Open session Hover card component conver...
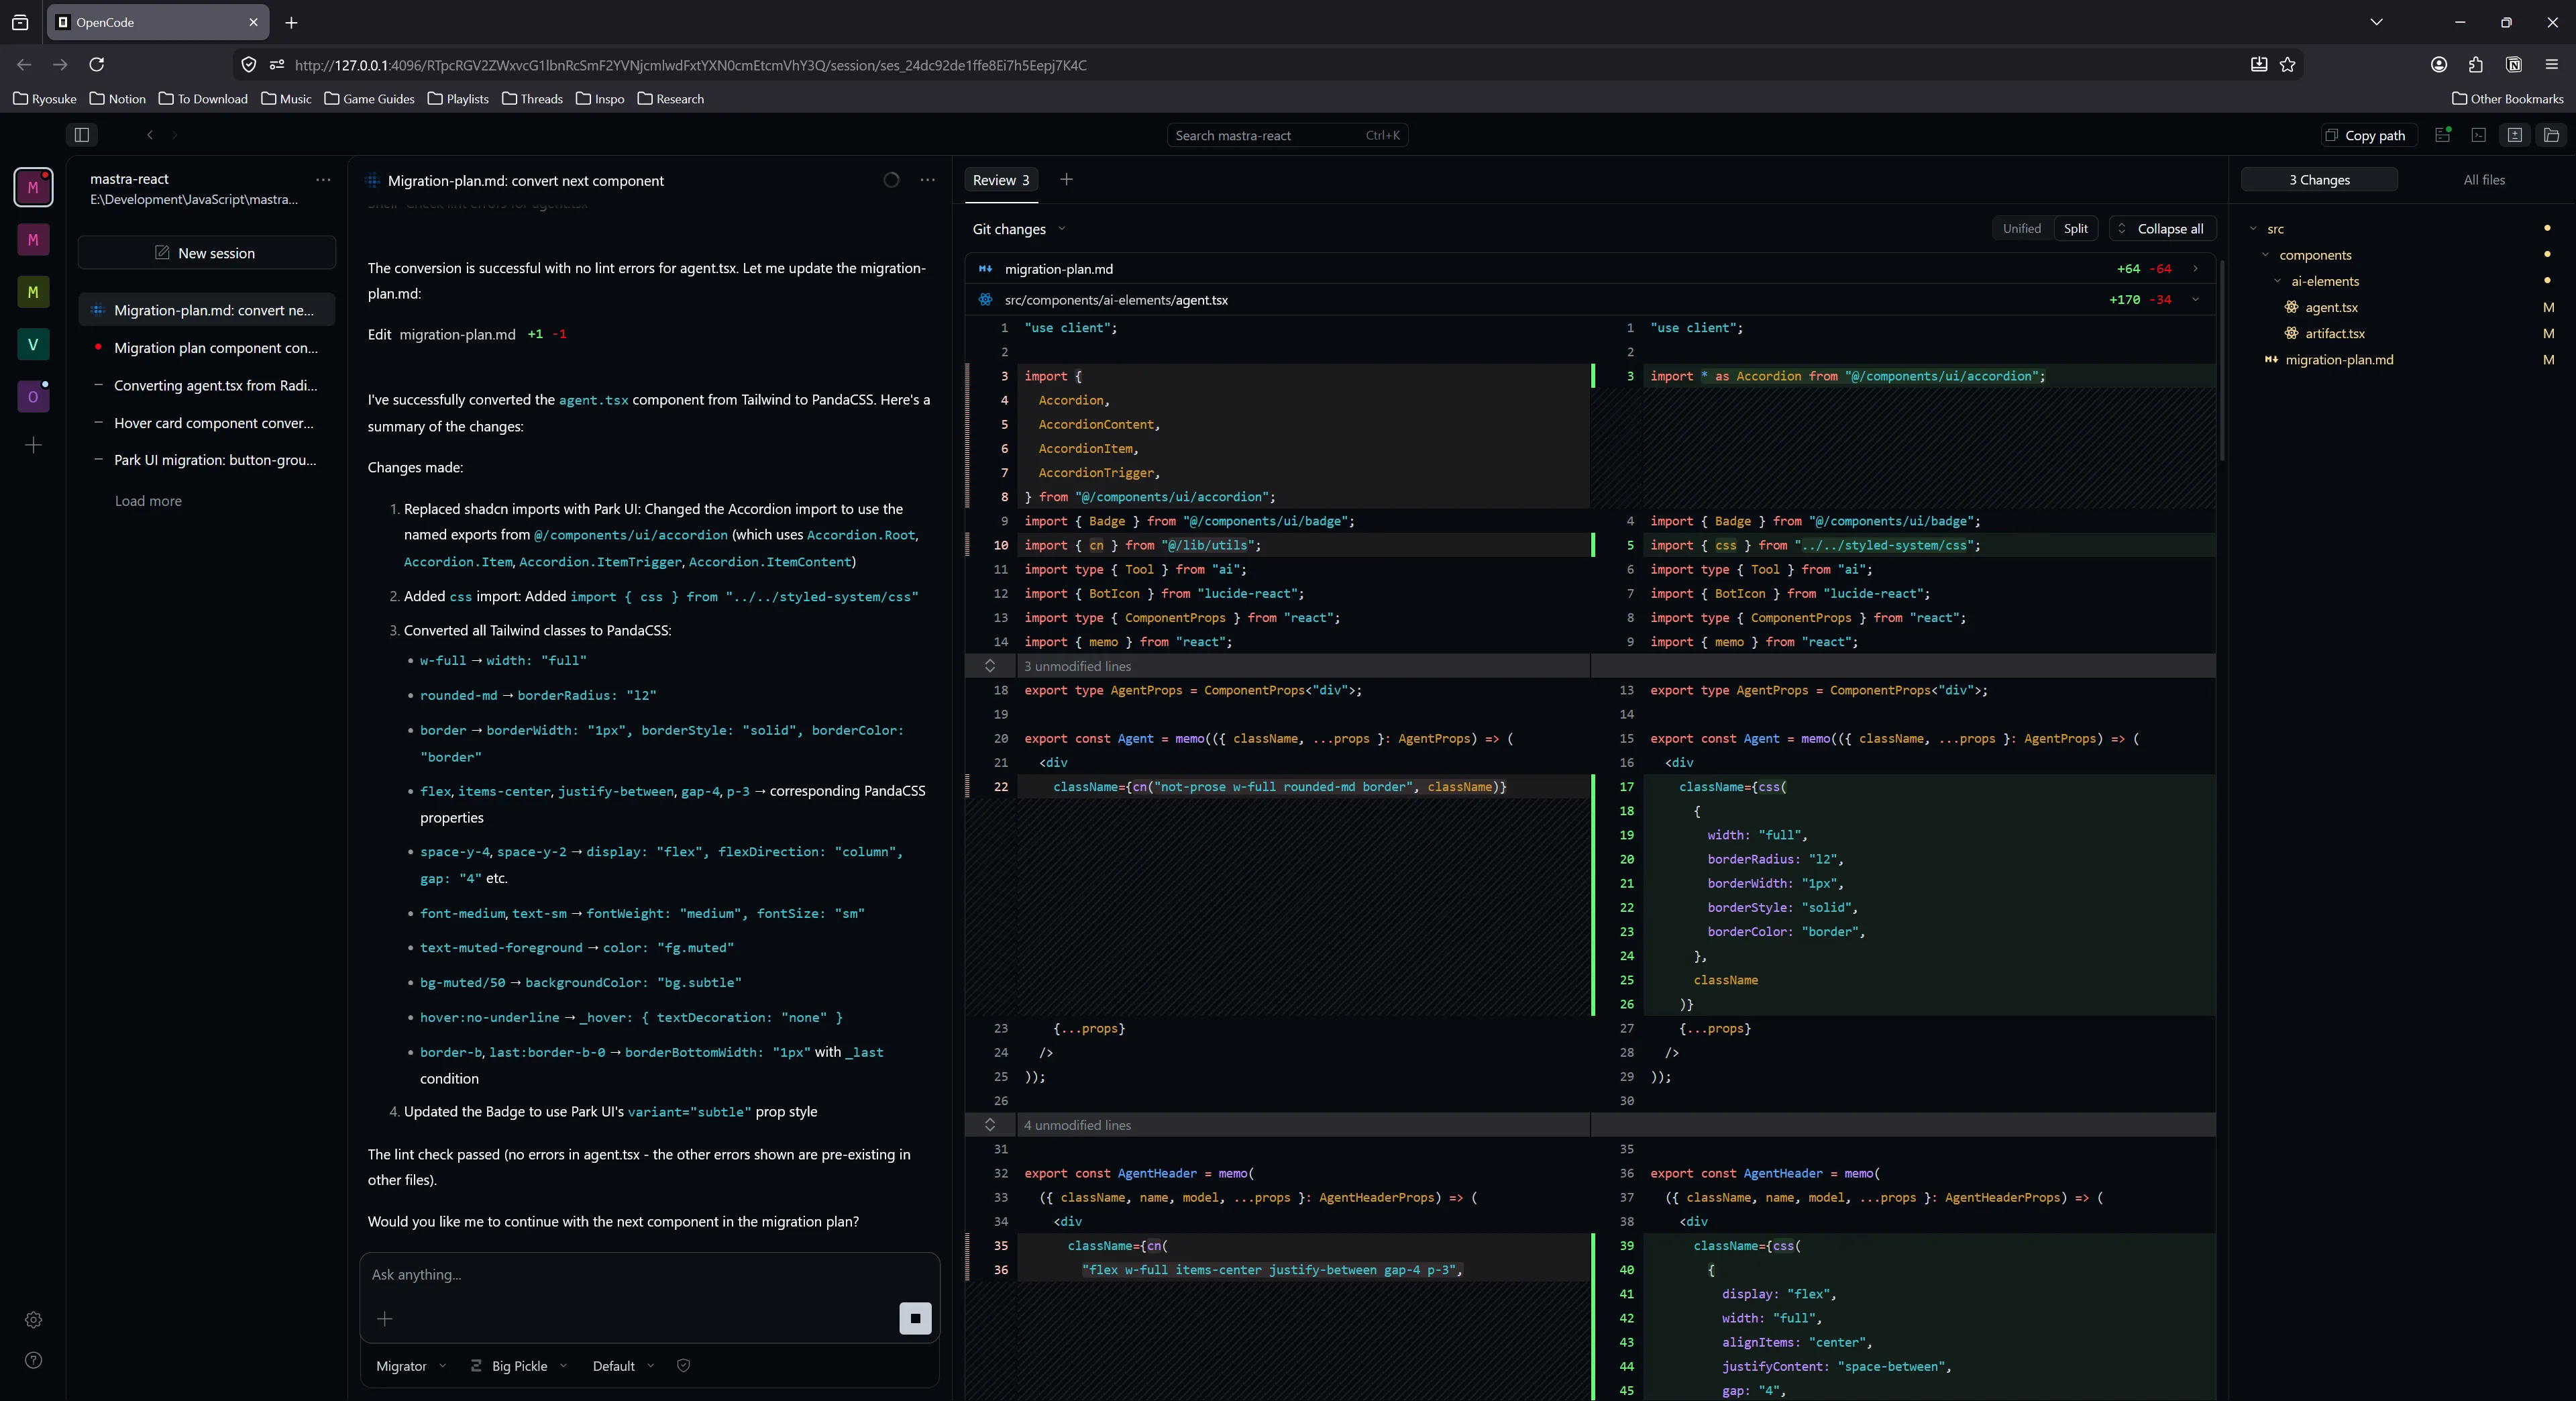Image resolution: width=2576 pixels, height=1401 pixels. click(206, 423)
